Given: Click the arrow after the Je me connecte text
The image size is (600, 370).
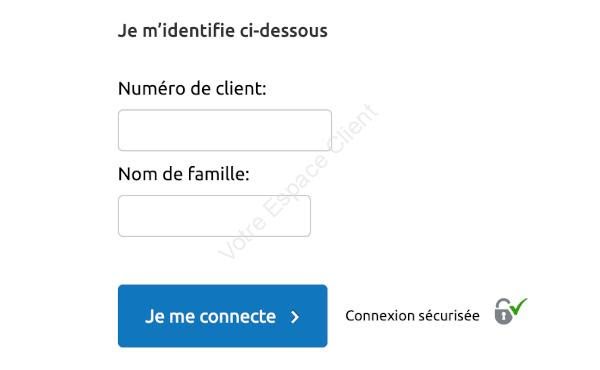Looking at the screenshot, I should [294, 317].
